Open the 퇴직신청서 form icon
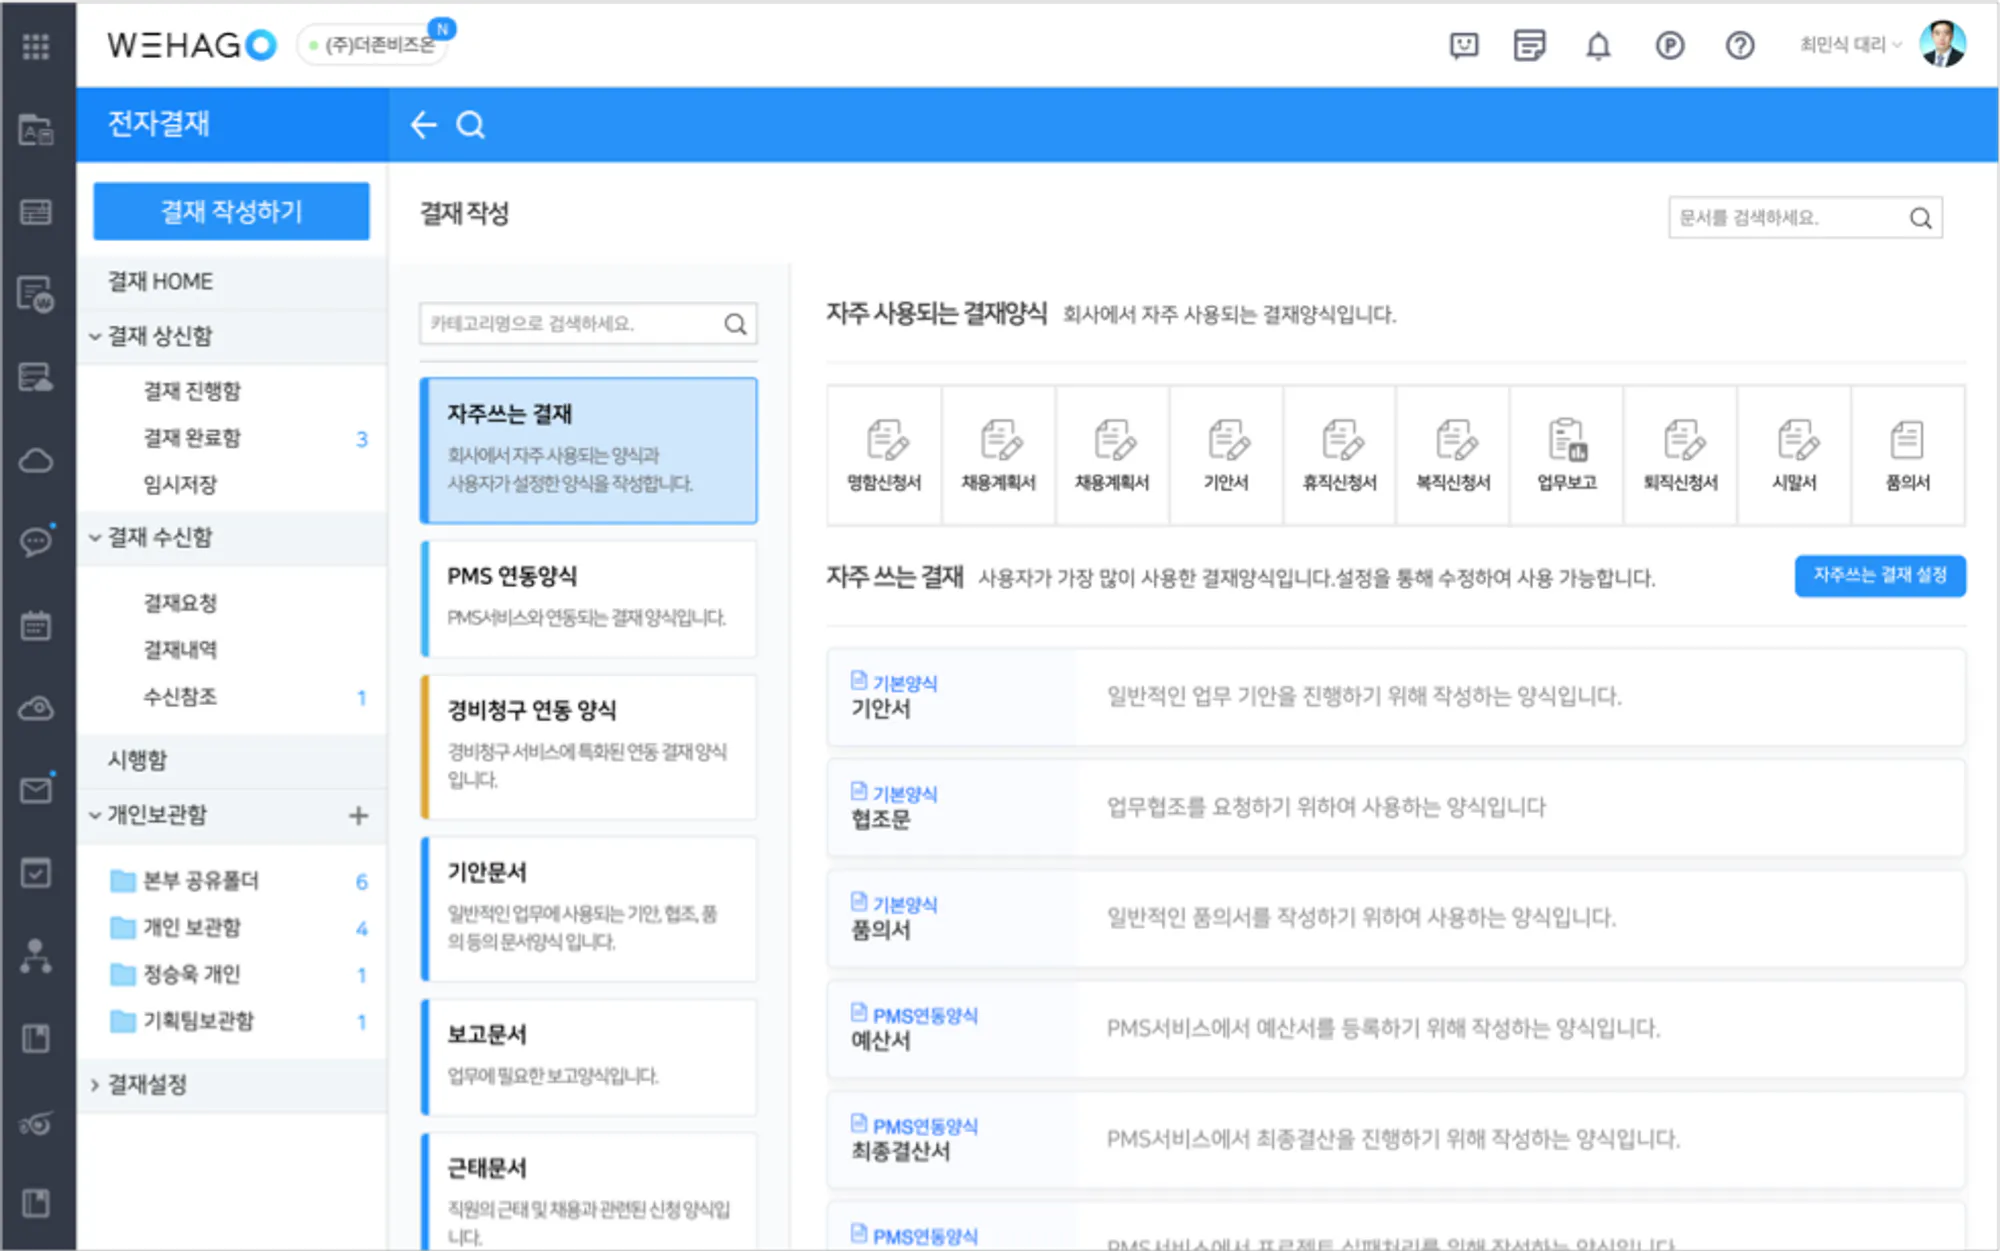2000x1251 pixels. 1681,455
